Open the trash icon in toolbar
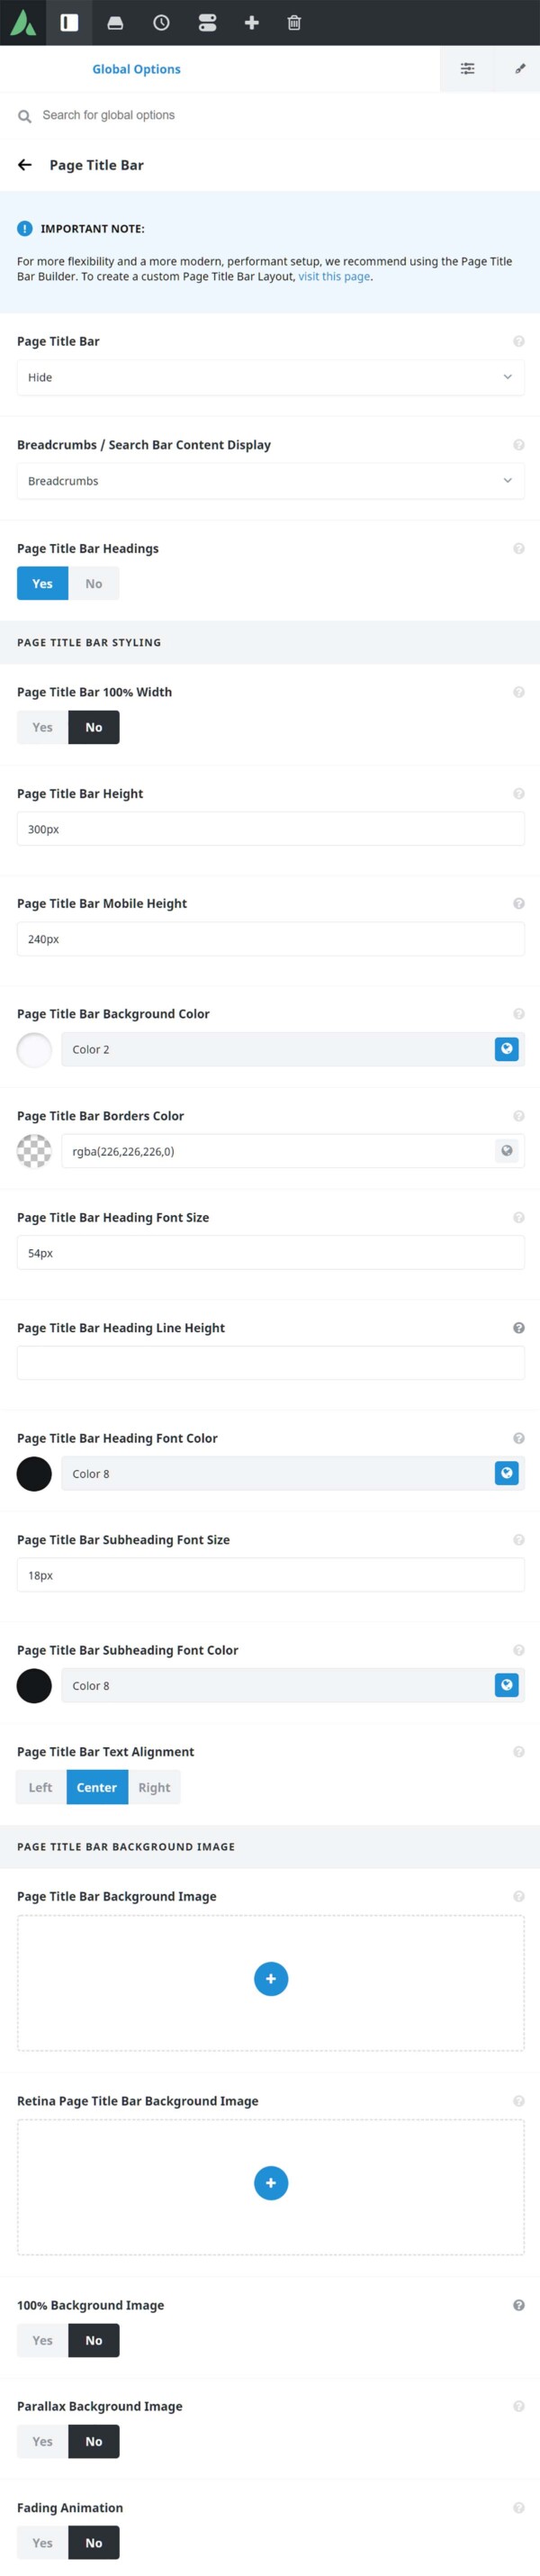 (294, 22)
